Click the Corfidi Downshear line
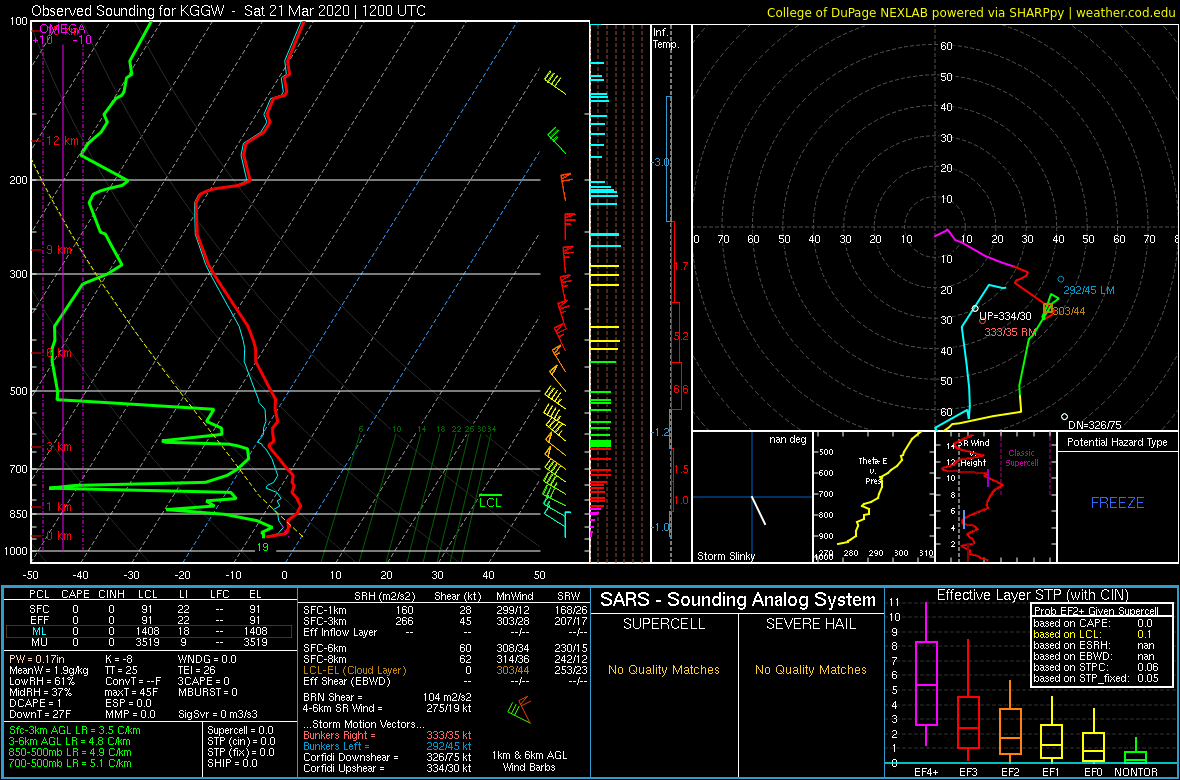This screenshot has width=1180, height=780. tap(388, 757)
